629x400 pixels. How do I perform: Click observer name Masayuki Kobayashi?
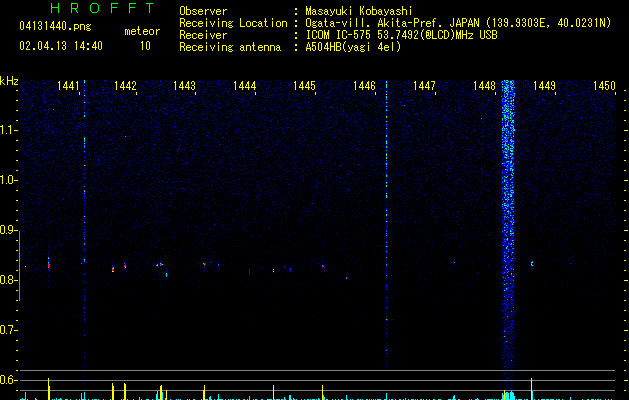coord(359,11)
